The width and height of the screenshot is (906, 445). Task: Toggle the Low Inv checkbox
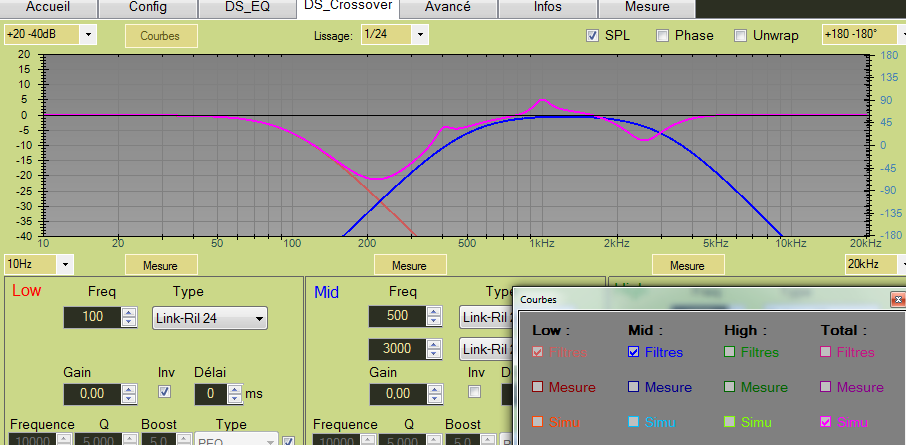coord(166,393)
